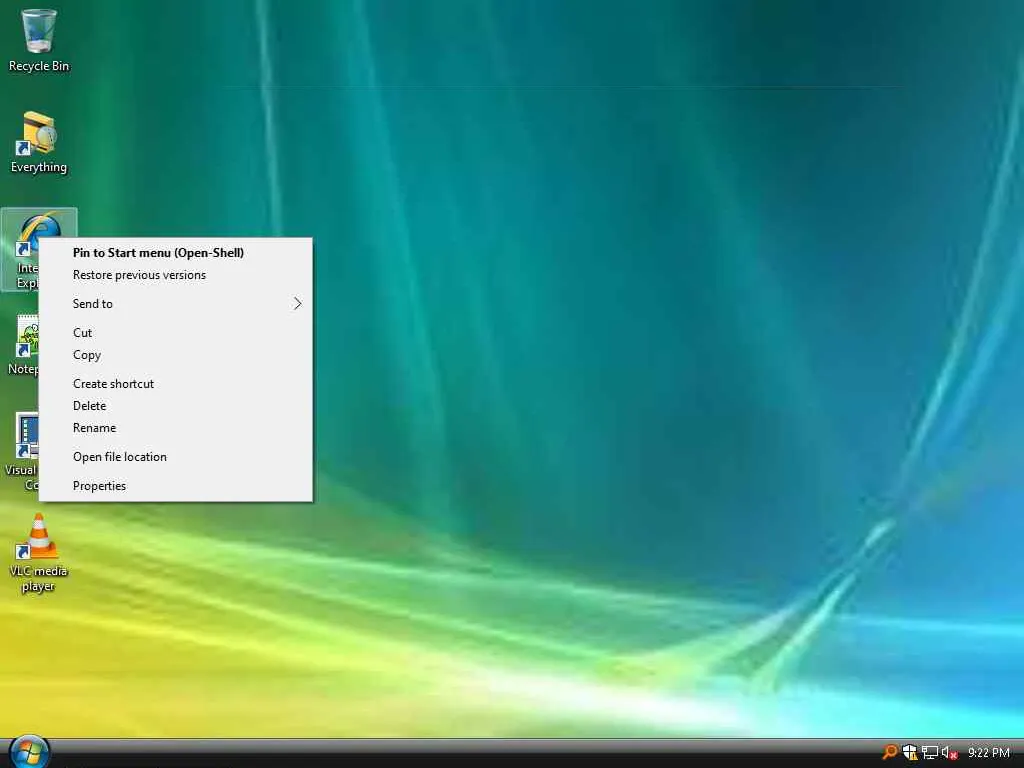Click the muted speaker volume icon
The width and height of the screenshot is (1024, 768).
[949, 752]
